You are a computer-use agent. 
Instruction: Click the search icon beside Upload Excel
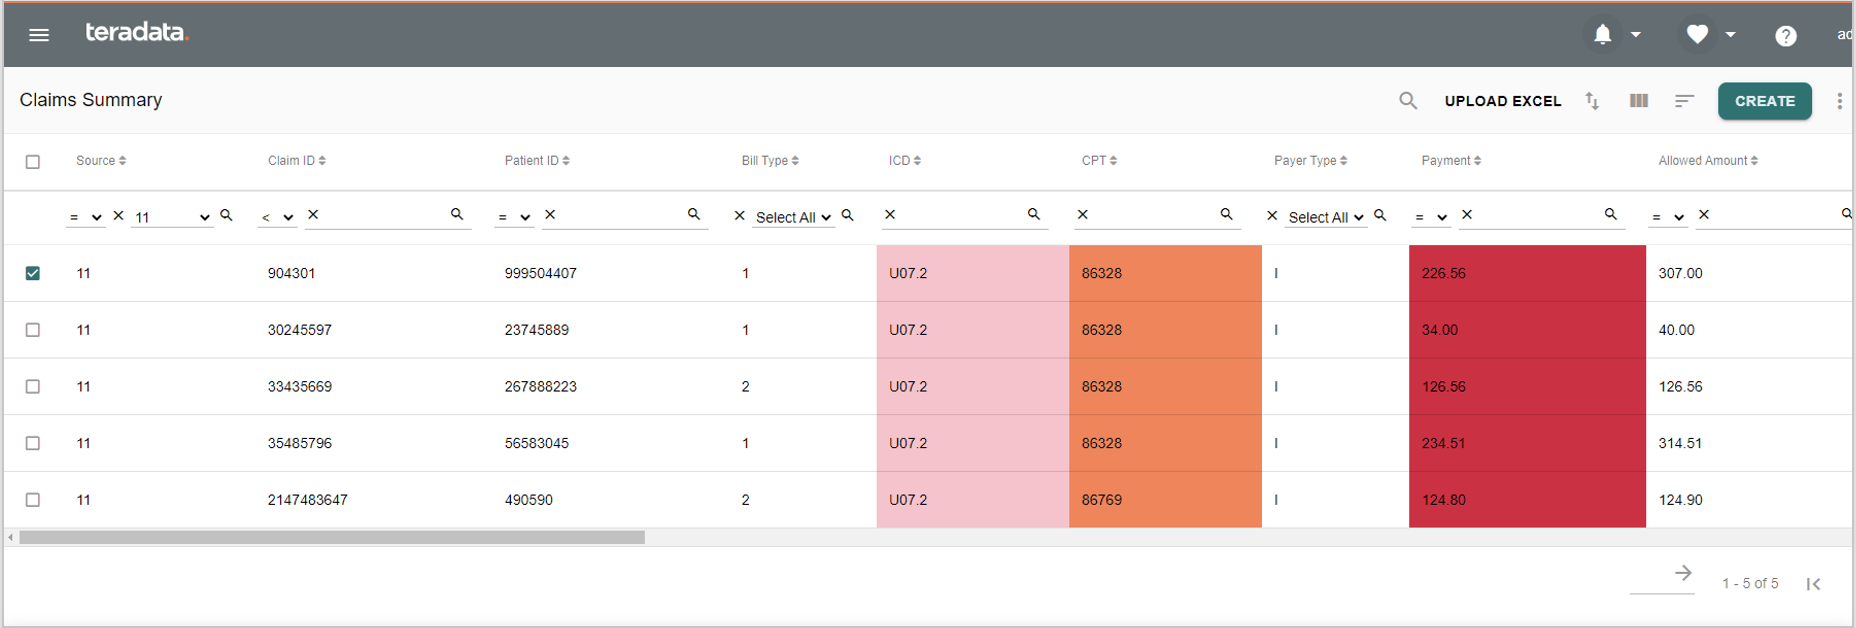[x=1408, y=101]
